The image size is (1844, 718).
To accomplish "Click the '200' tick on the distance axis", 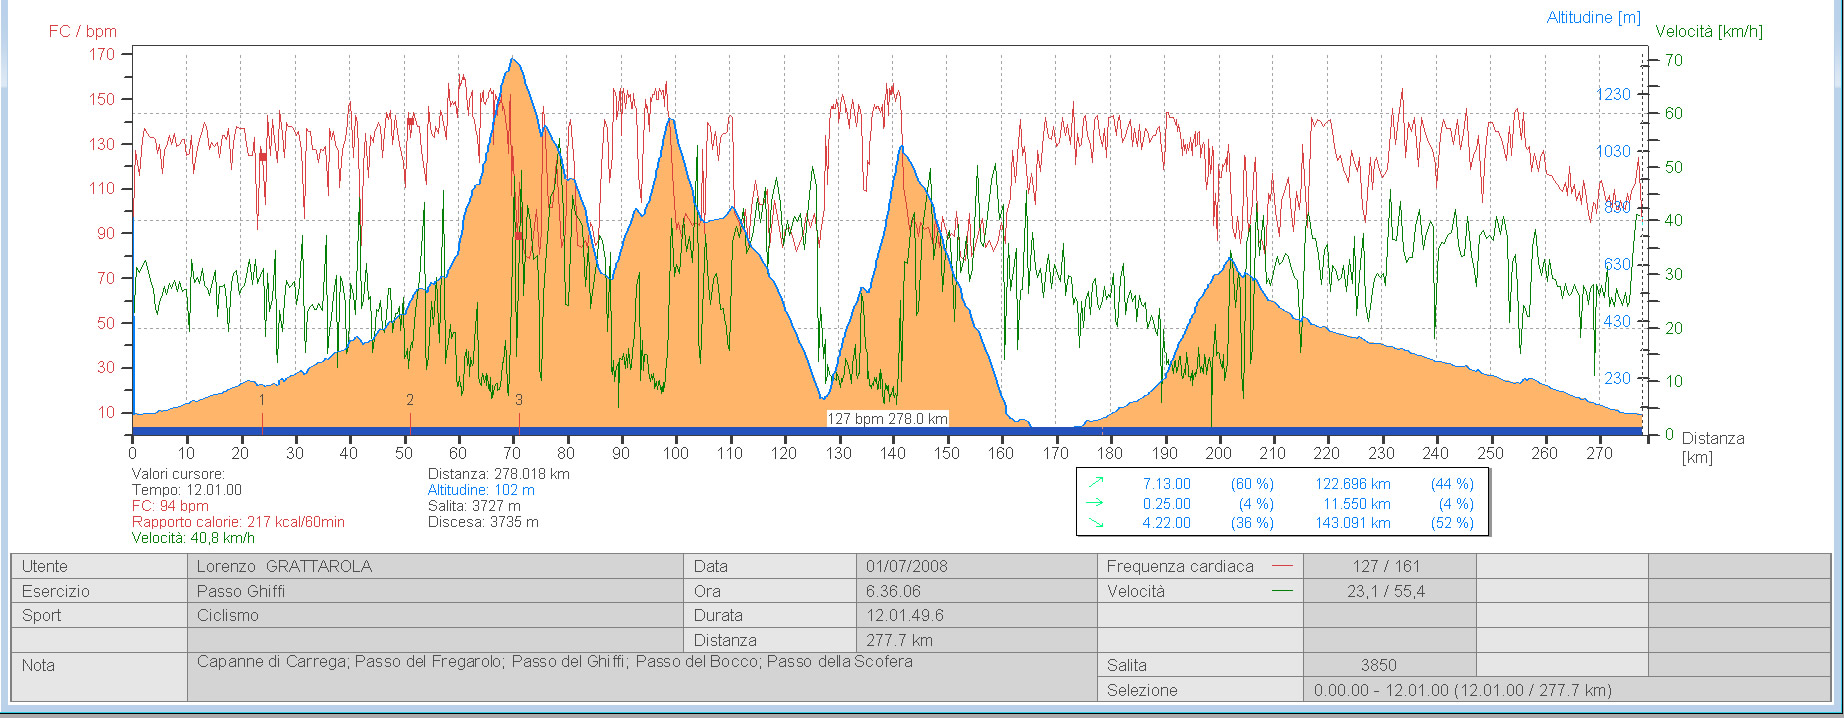I will [x=1219, y=453].
